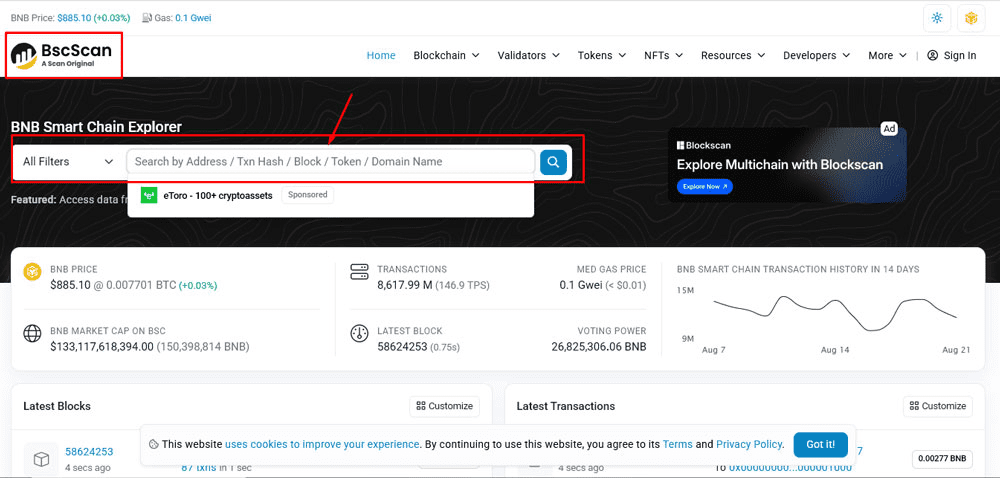Click the BNB Market Cap globe icon
Screen dimensions: 1000x478
[x=32, y=334]
